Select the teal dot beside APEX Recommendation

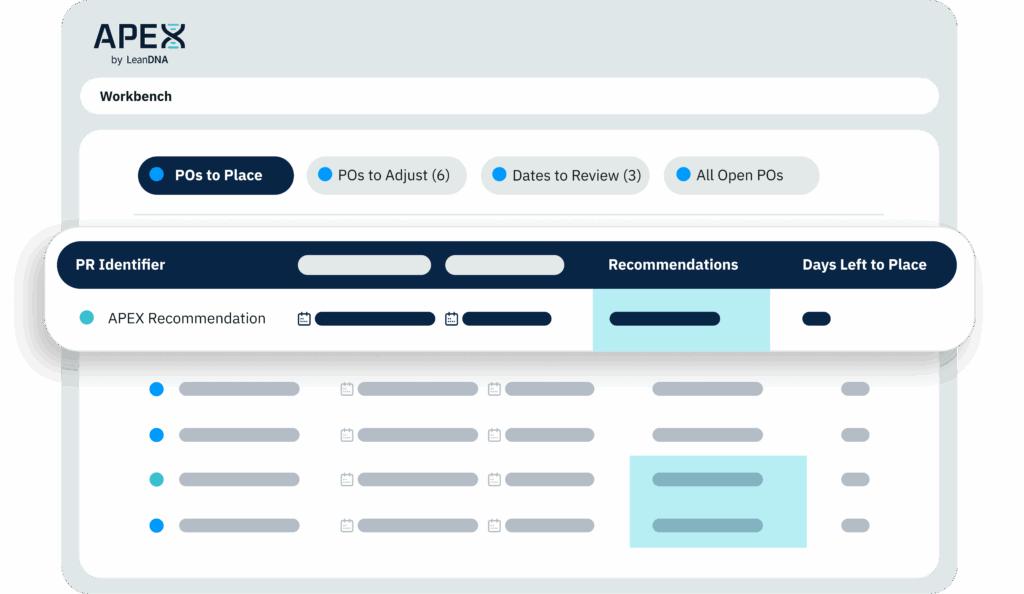(85, 318)
